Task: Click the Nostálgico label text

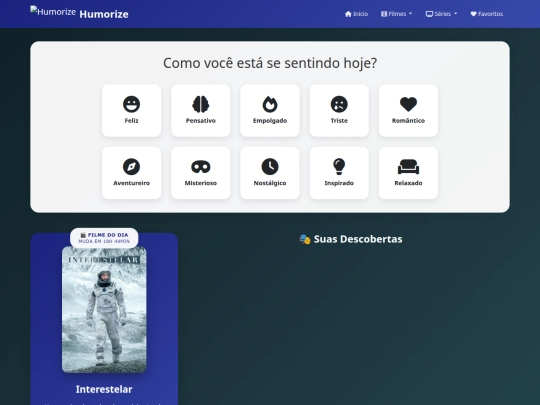Action: (x=270, y=183)
